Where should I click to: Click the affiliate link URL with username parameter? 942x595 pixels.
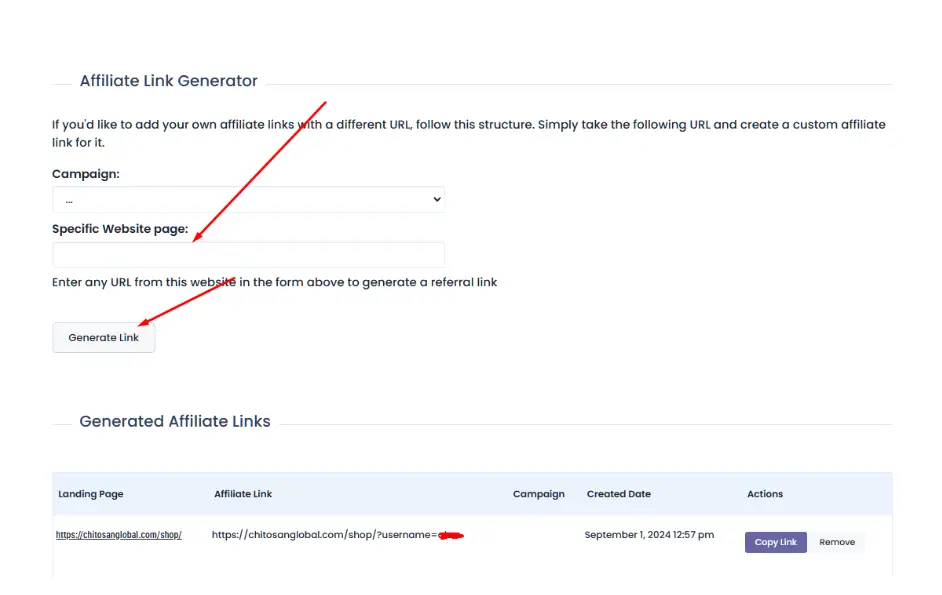point(324,535)
